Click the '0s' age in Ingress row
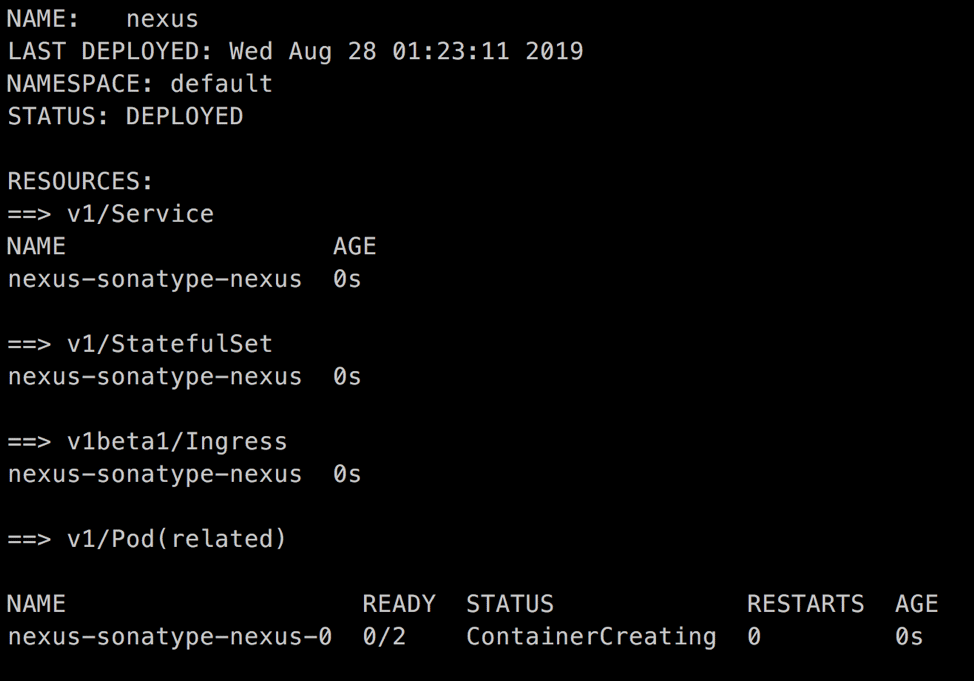The height and width of the screenshot is (681, 974). click(x=347, y=474)
